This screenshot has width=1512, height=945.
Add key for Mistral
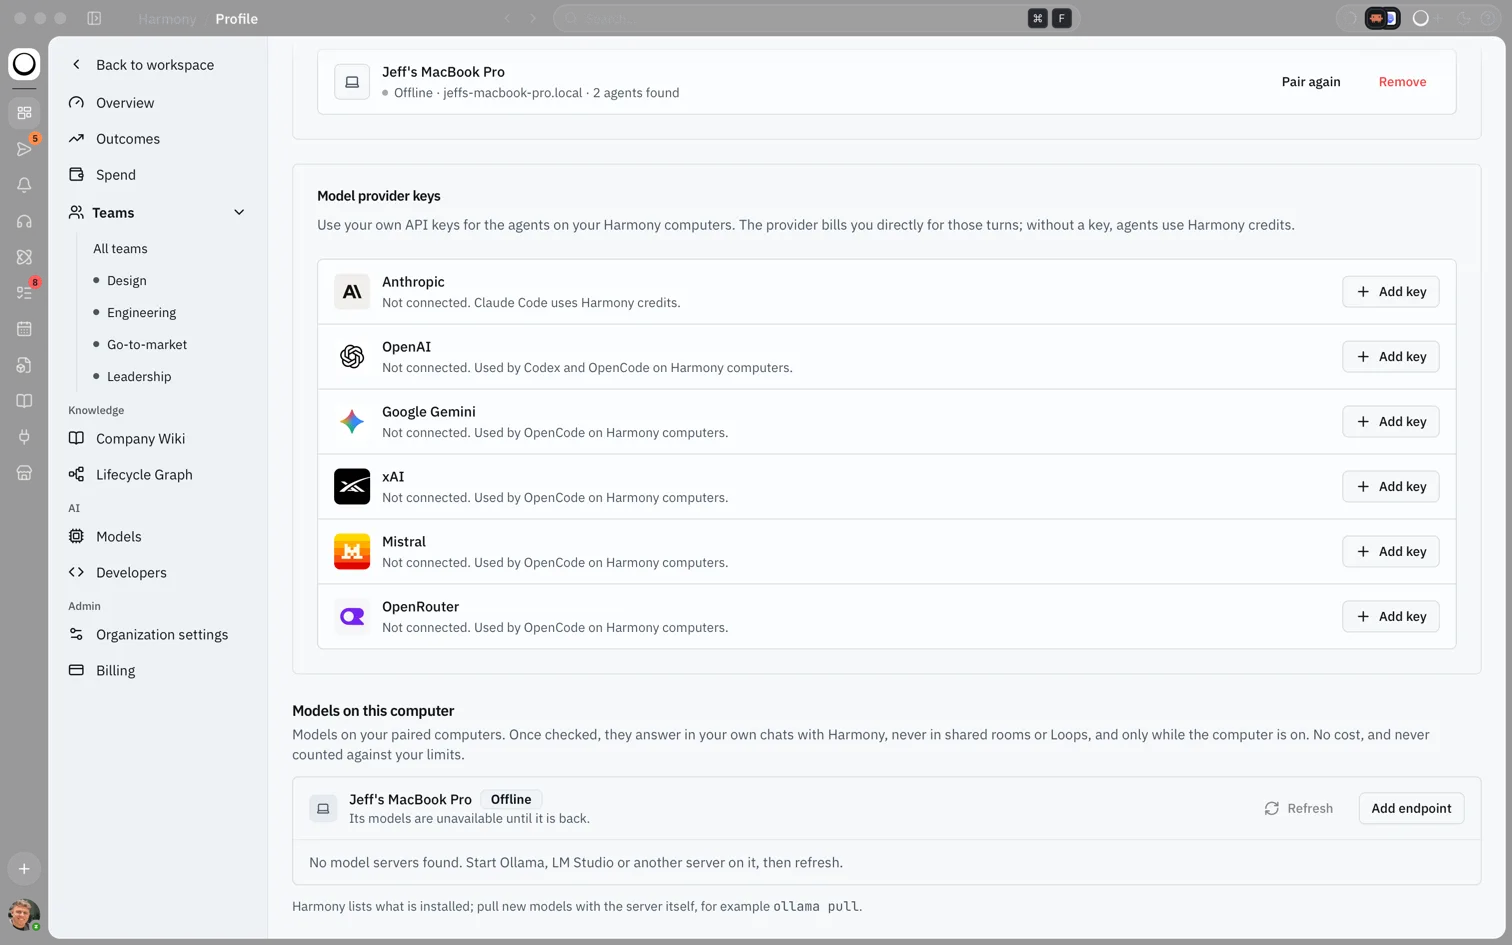coord(1391,552)
